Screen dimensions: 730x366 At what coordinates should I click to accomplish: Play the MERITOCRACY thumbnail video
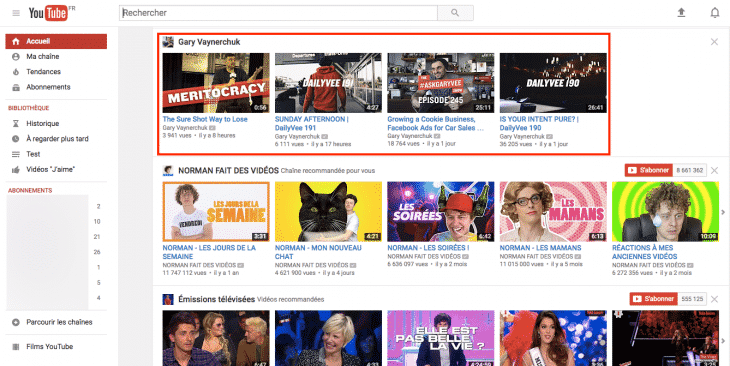tap(216, 83)
